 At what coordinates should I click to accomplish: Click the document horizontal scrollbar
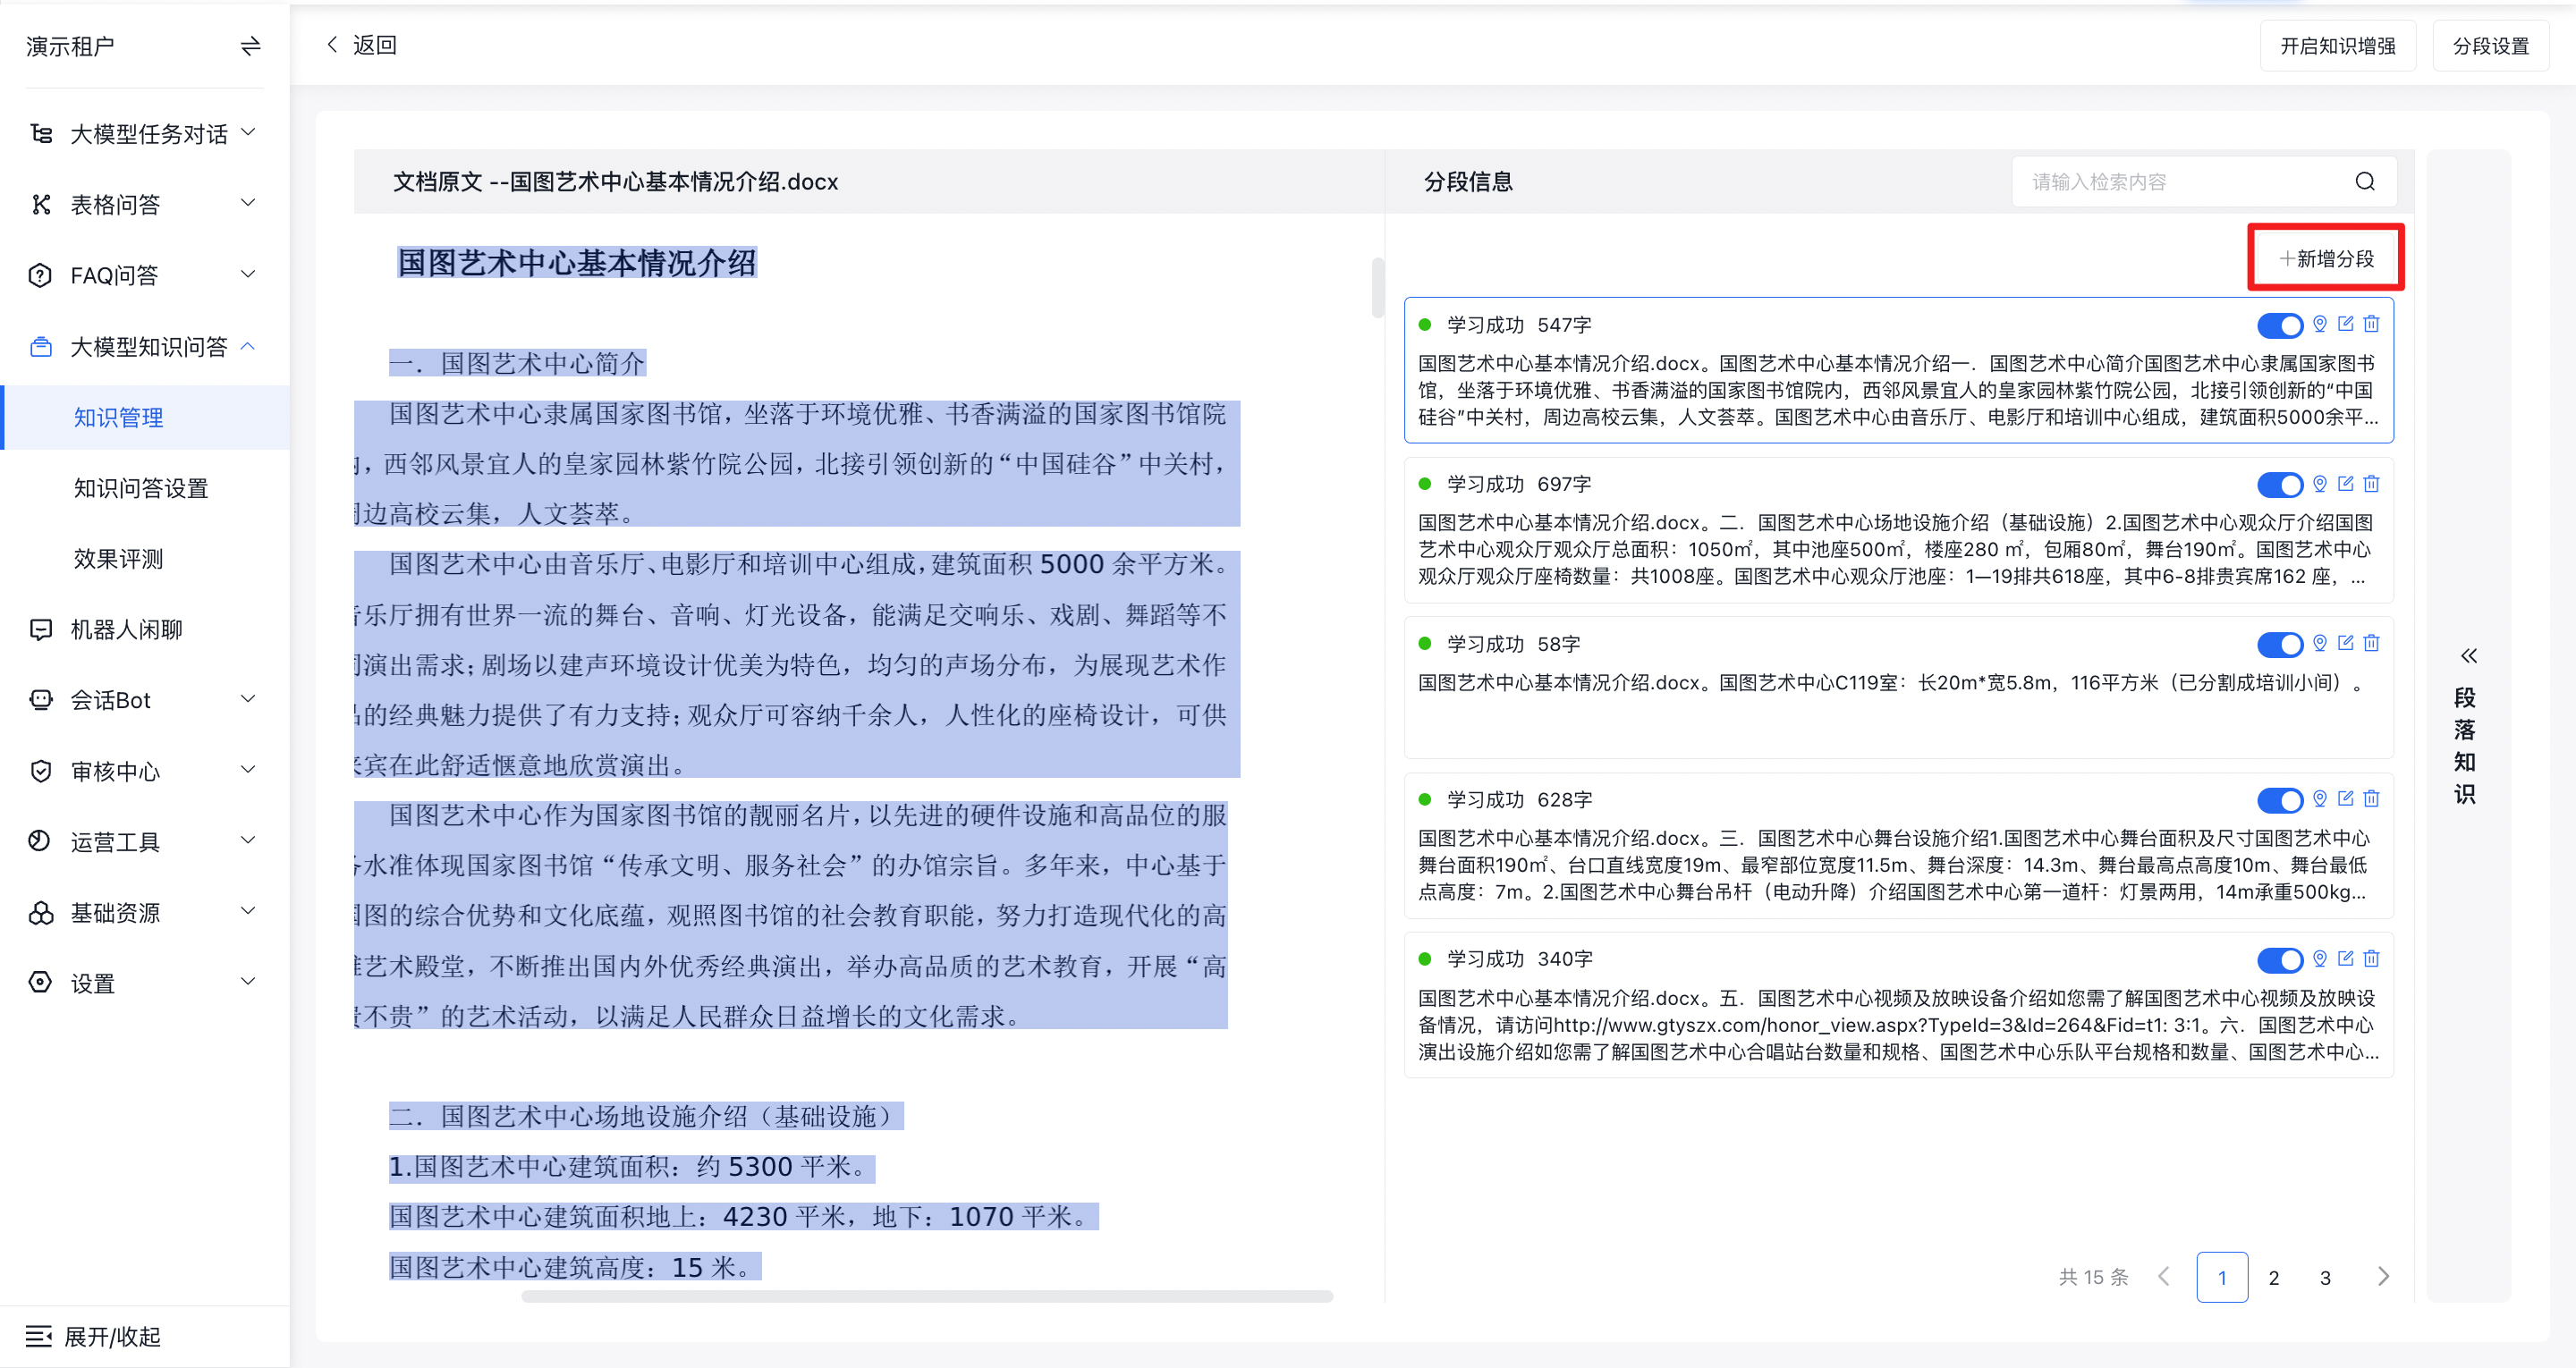[927, 1296]
